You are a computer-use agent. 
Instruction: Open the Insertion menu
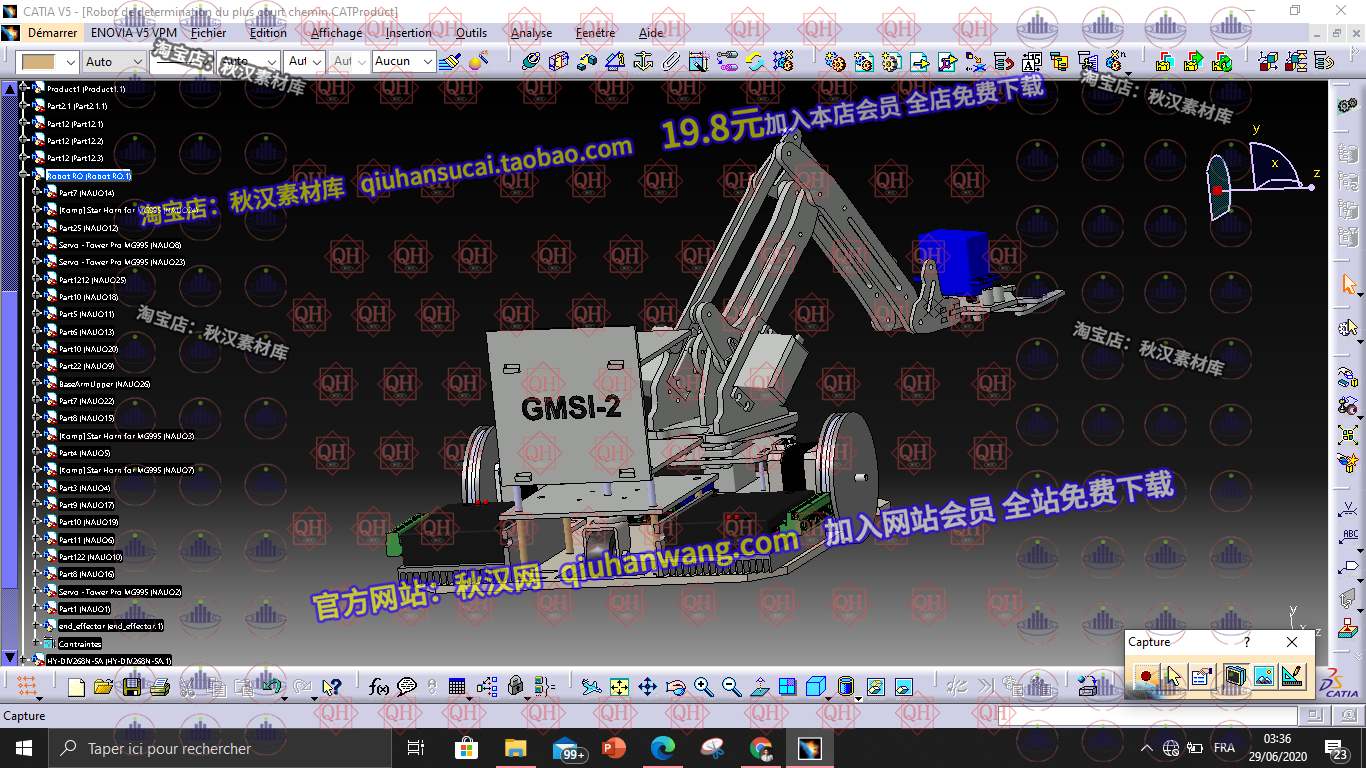[409, 32]
